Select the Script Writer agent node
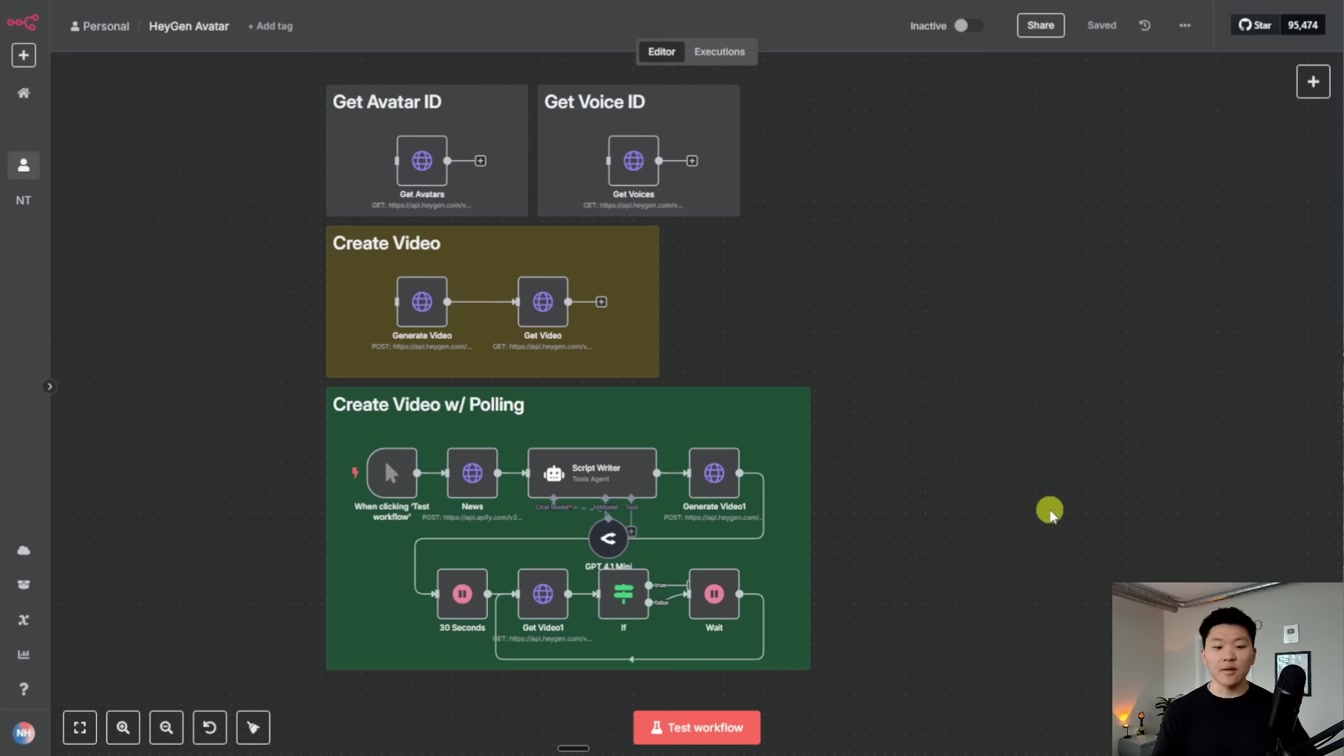 tap(592, 473)
